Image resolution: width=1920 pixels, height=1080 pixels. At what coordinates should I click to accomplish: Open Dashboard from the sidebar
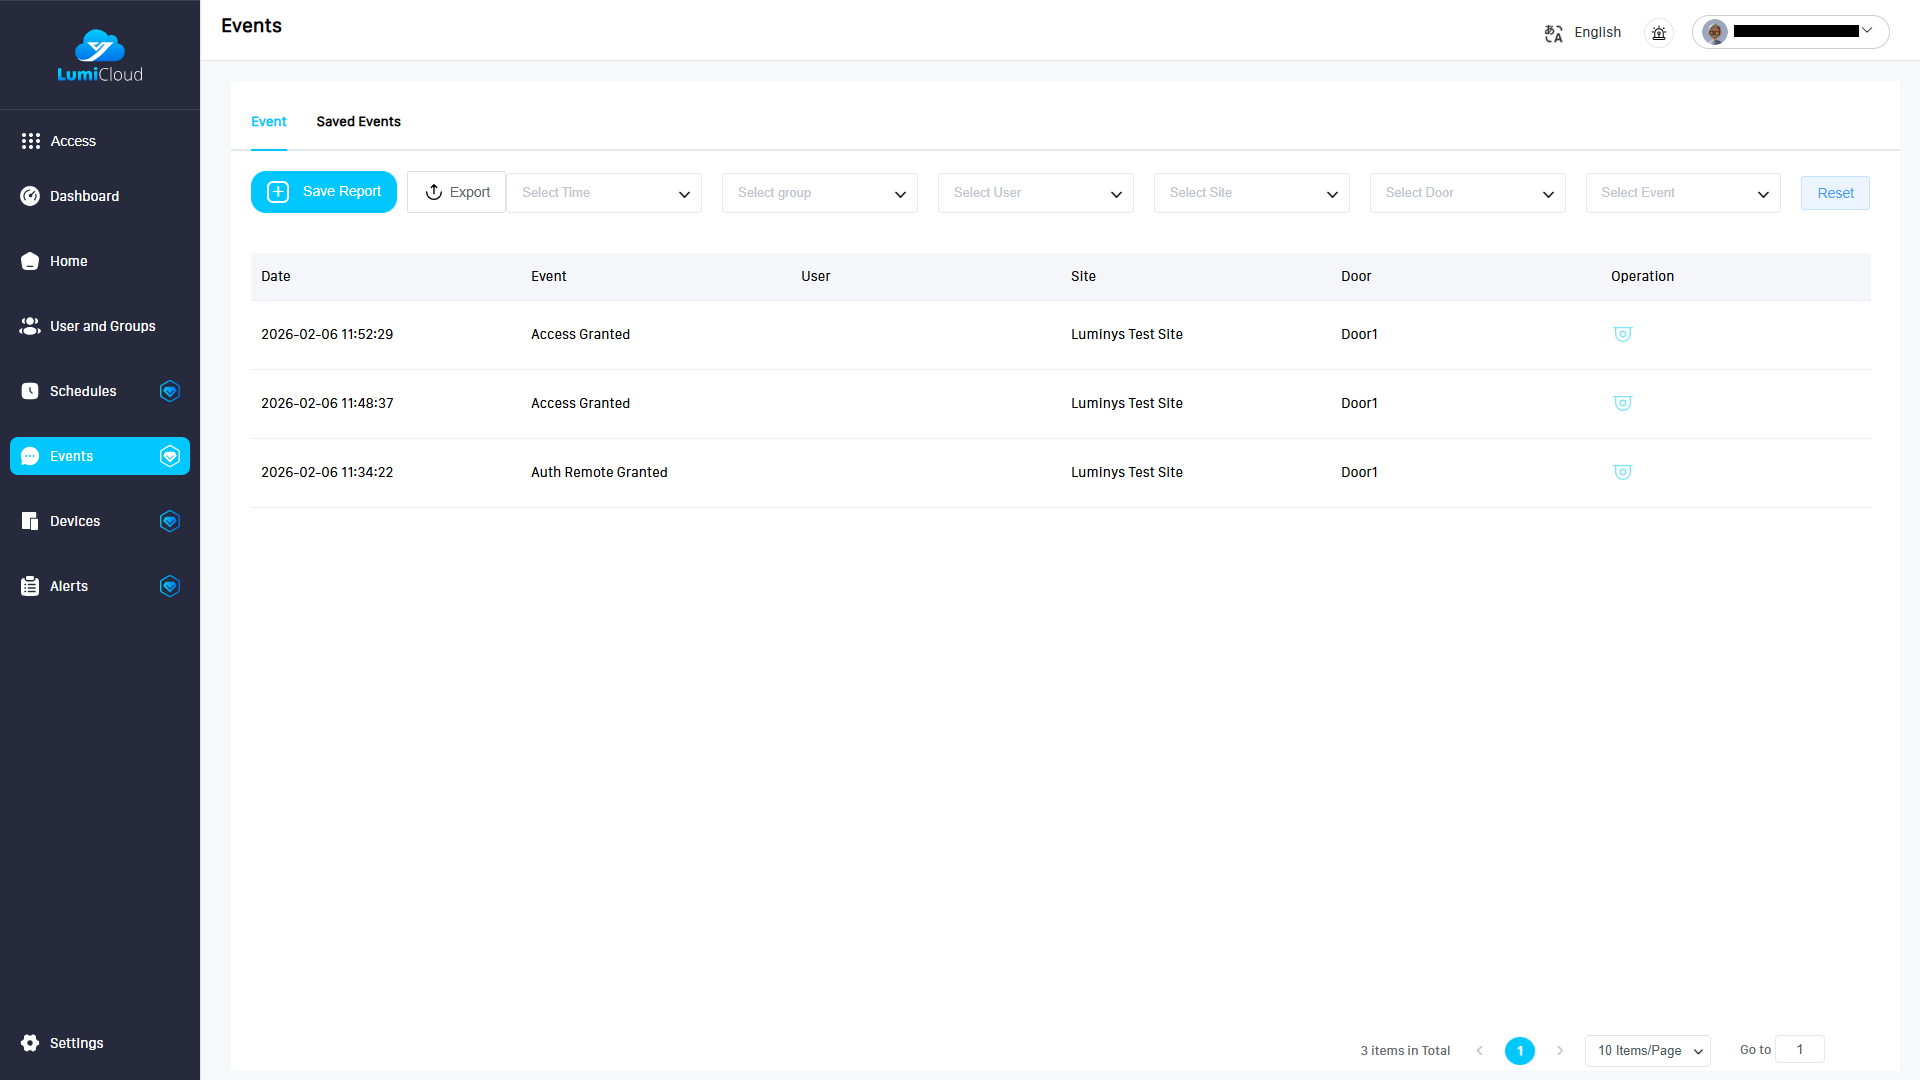84,196
